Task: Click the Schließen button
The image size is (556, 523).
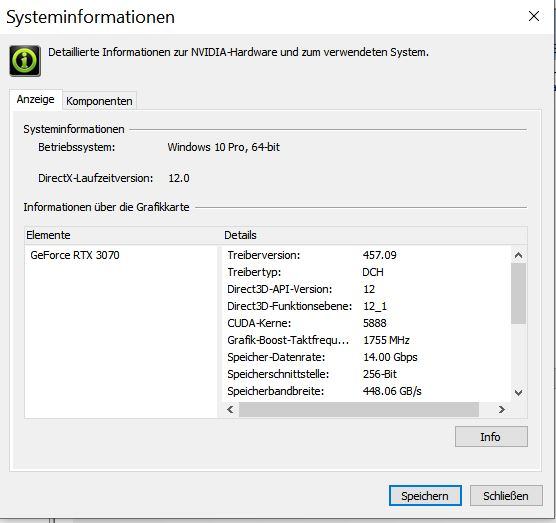Action: pyautogui.click(x=506, y=496)
